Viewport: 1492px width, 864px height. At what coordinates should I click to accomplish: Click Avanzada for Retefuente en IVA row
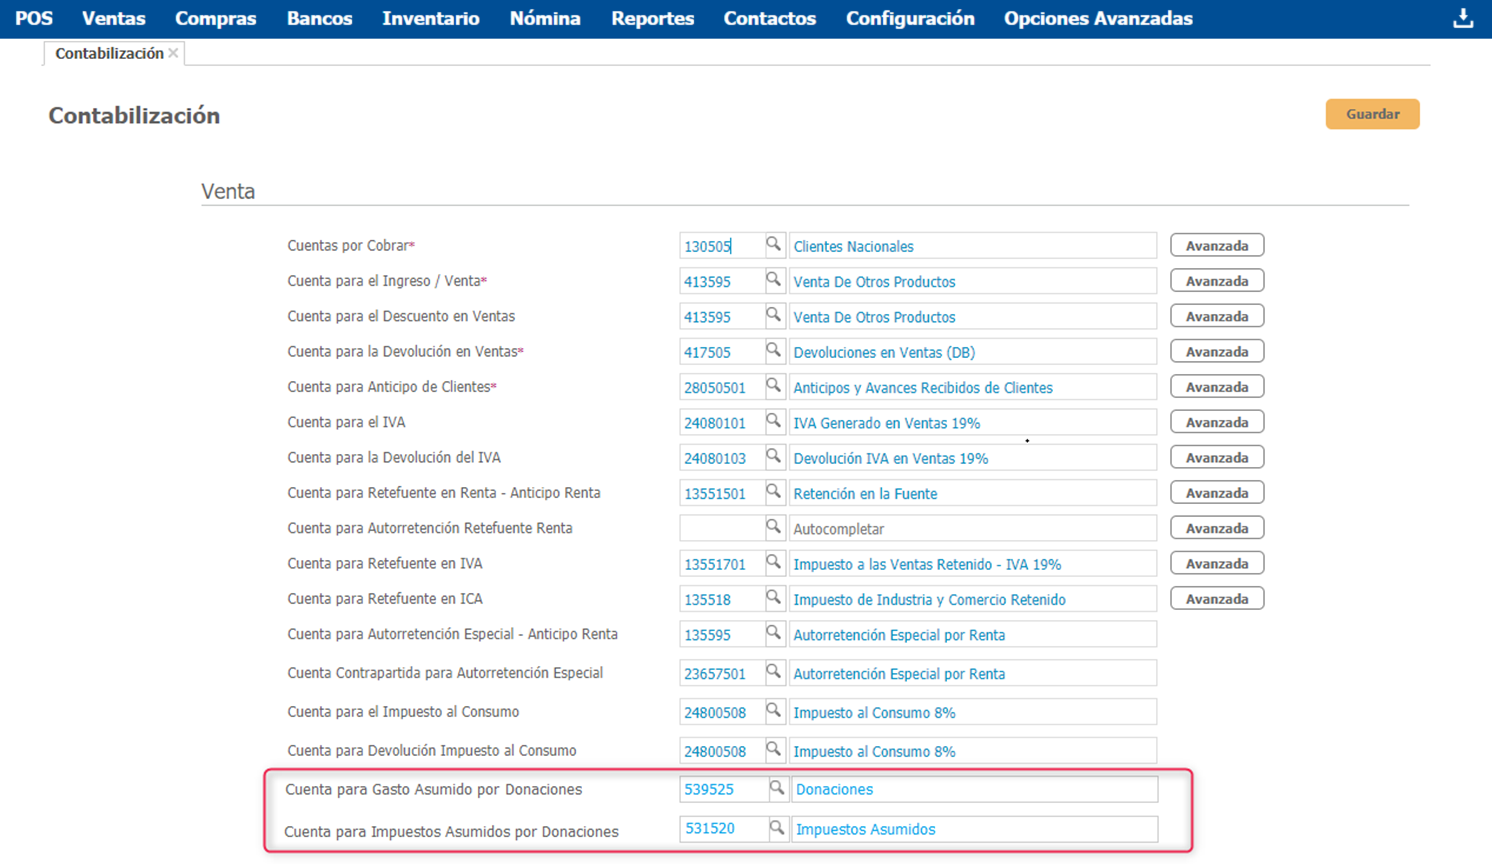pos(1216,564)
